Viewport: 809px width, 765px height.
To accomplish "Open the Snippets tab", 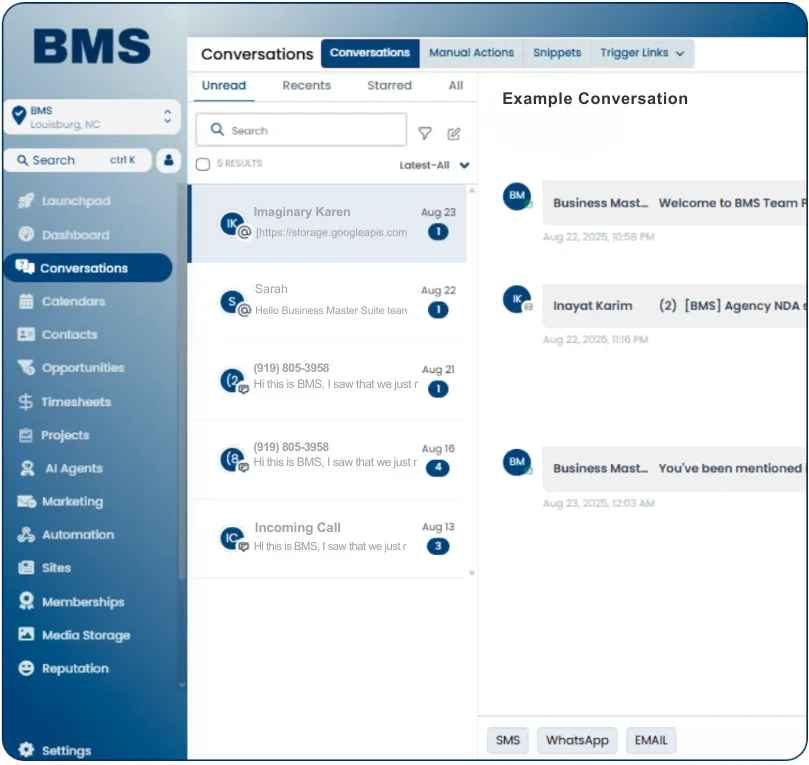I will click(557, 53).
